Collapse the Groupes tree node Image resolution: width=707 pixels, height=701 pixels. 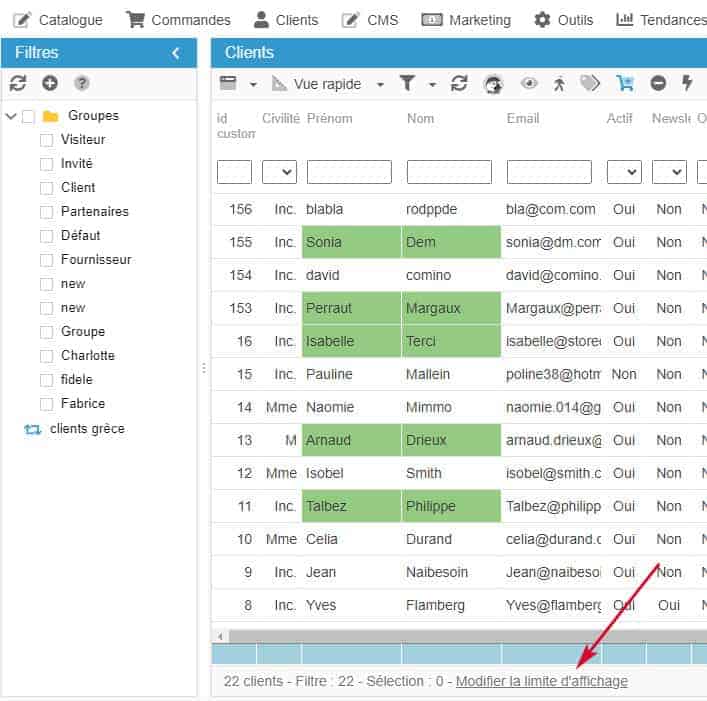point(11,116)
